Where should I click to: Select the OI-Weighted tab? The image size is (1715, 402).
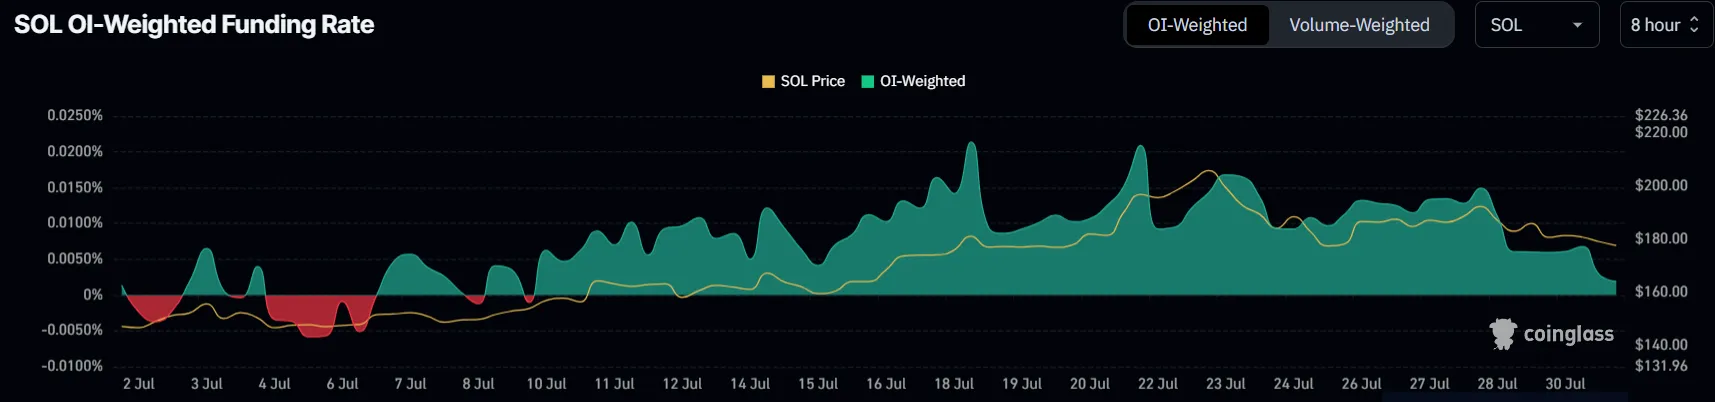point(1197,25)
